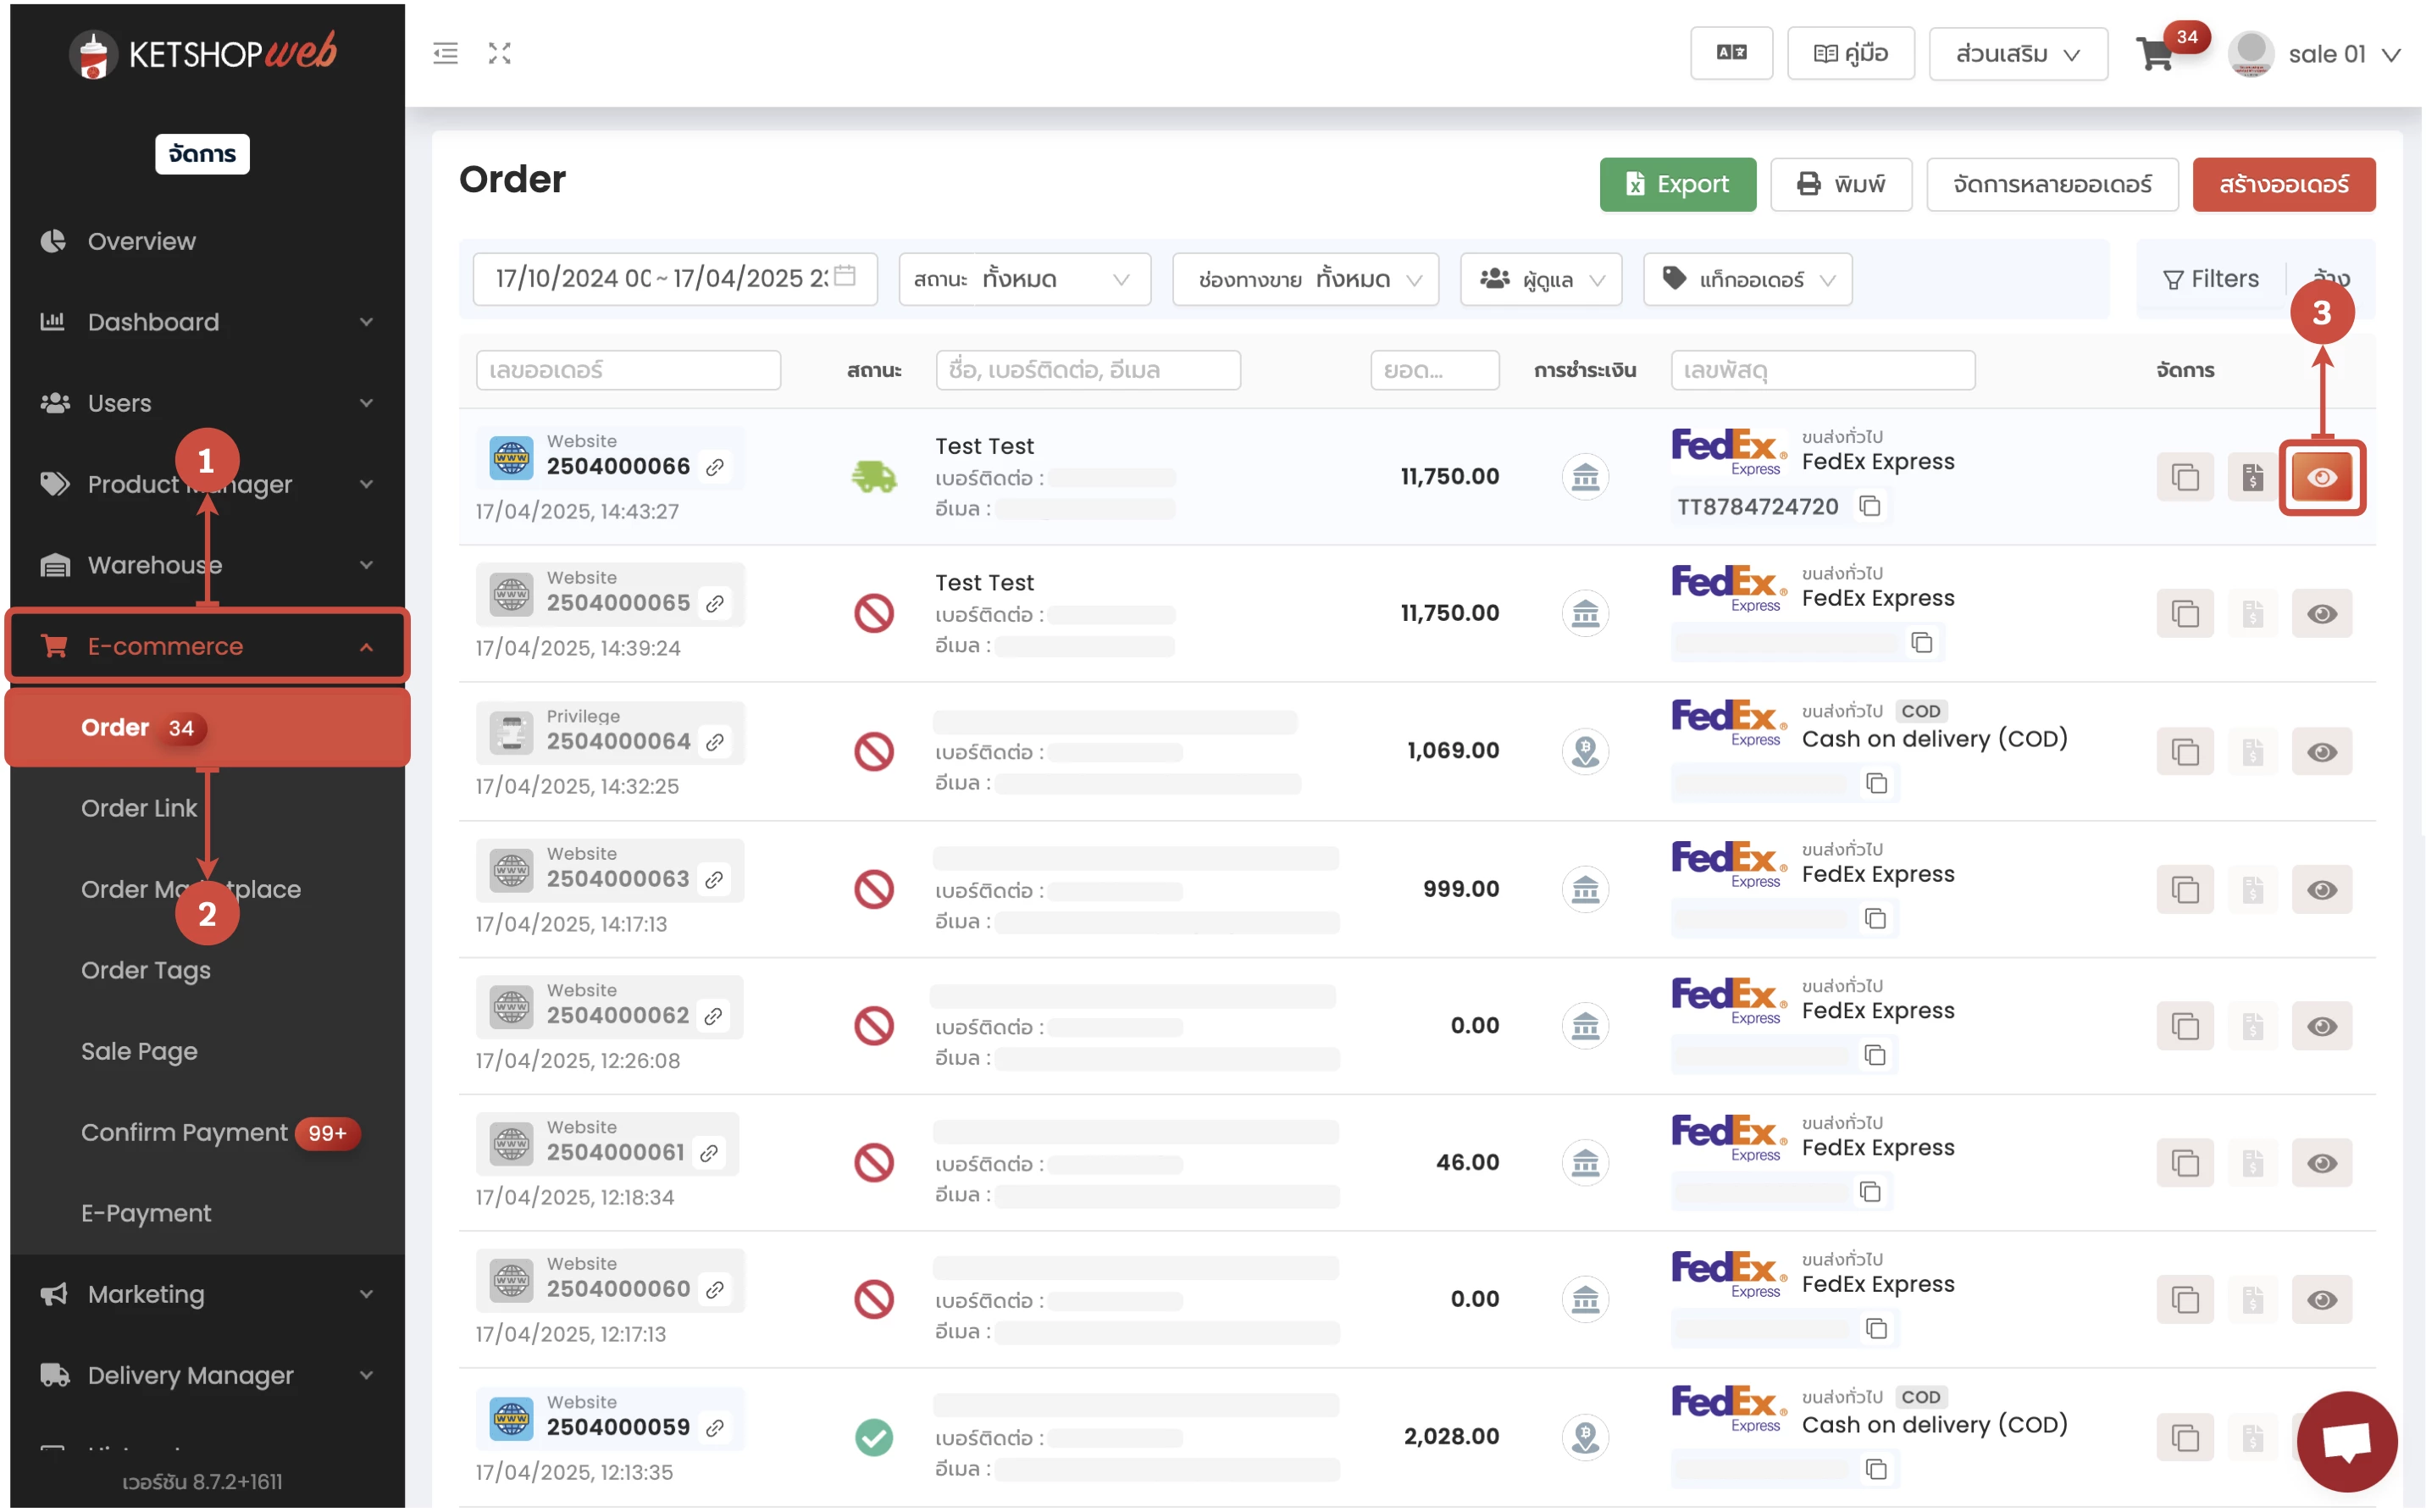
Task: Duplicate order 2504000066 using copy icon
Action: click(x=2184, y=477)
